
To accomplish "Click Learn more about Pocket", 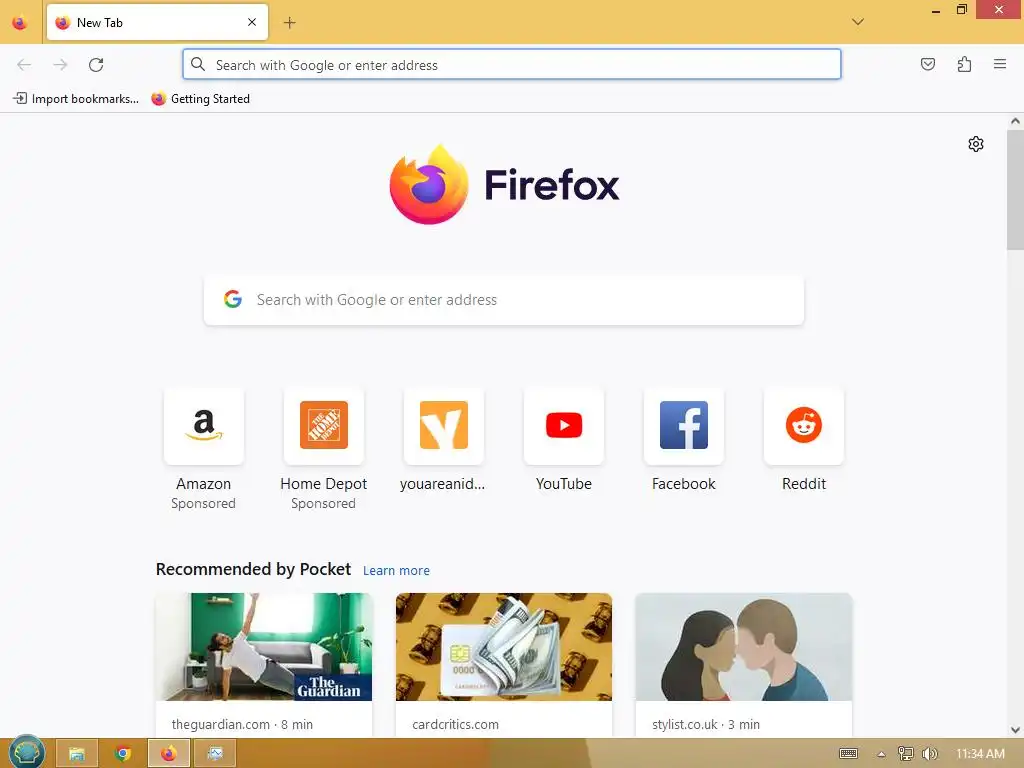I will tap(396, 570).
